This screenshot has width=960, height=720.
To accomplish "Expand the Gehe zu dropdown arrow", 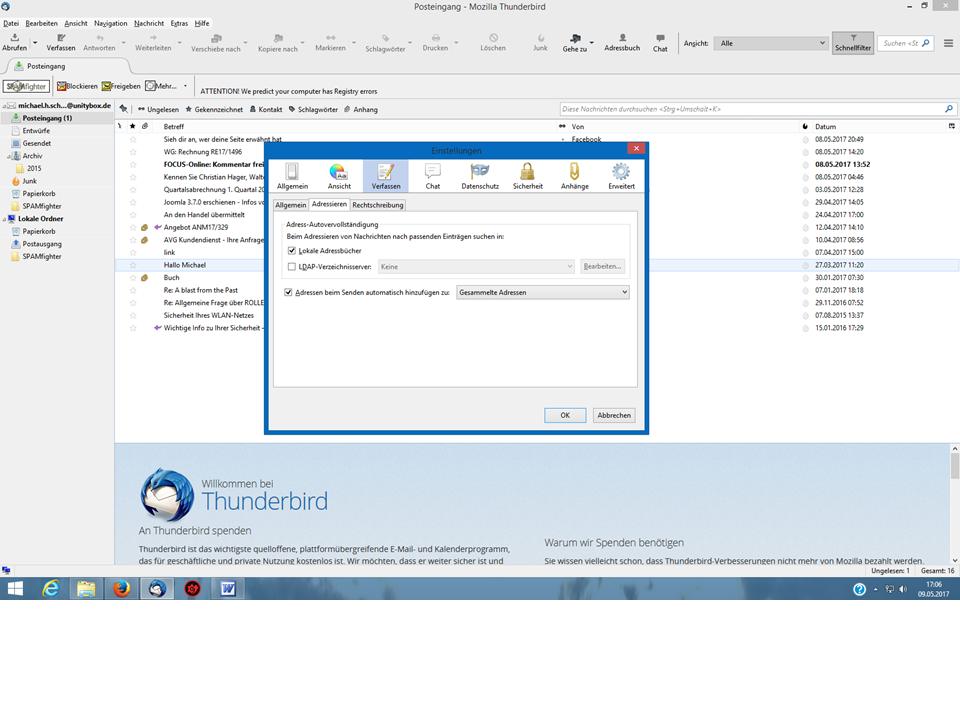I will point(591,43).
